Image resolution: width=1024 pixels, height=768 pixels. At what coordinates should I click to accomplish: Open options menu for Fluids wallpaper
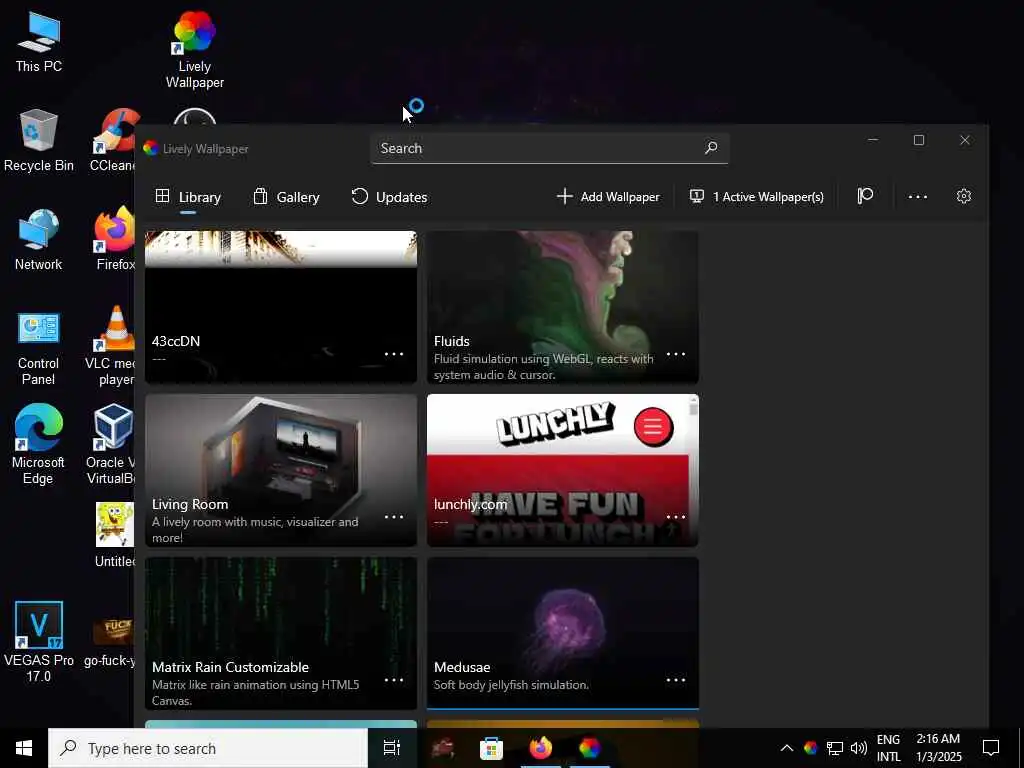pyautogui.click(x=676, y=354)
